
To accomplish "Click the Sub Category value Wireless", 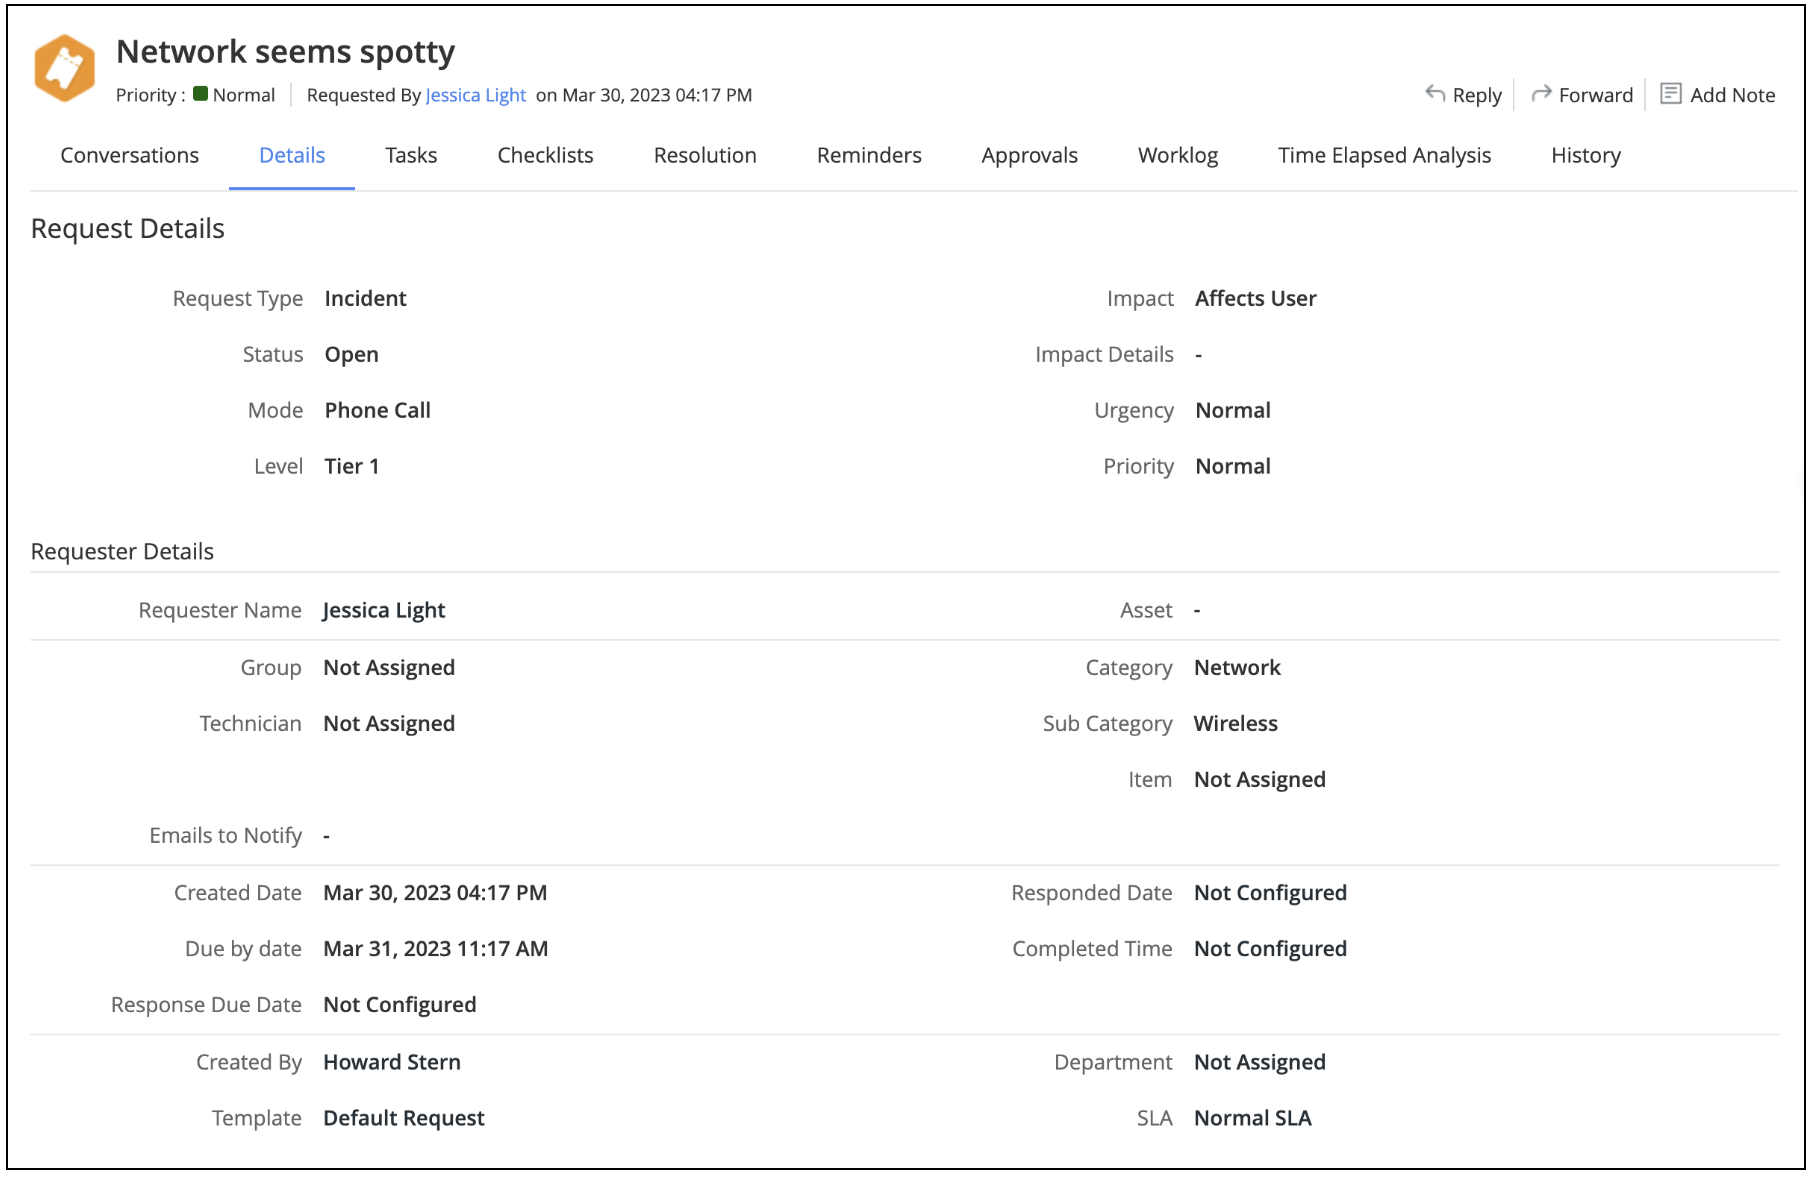I will click(x=1235, y=724).
